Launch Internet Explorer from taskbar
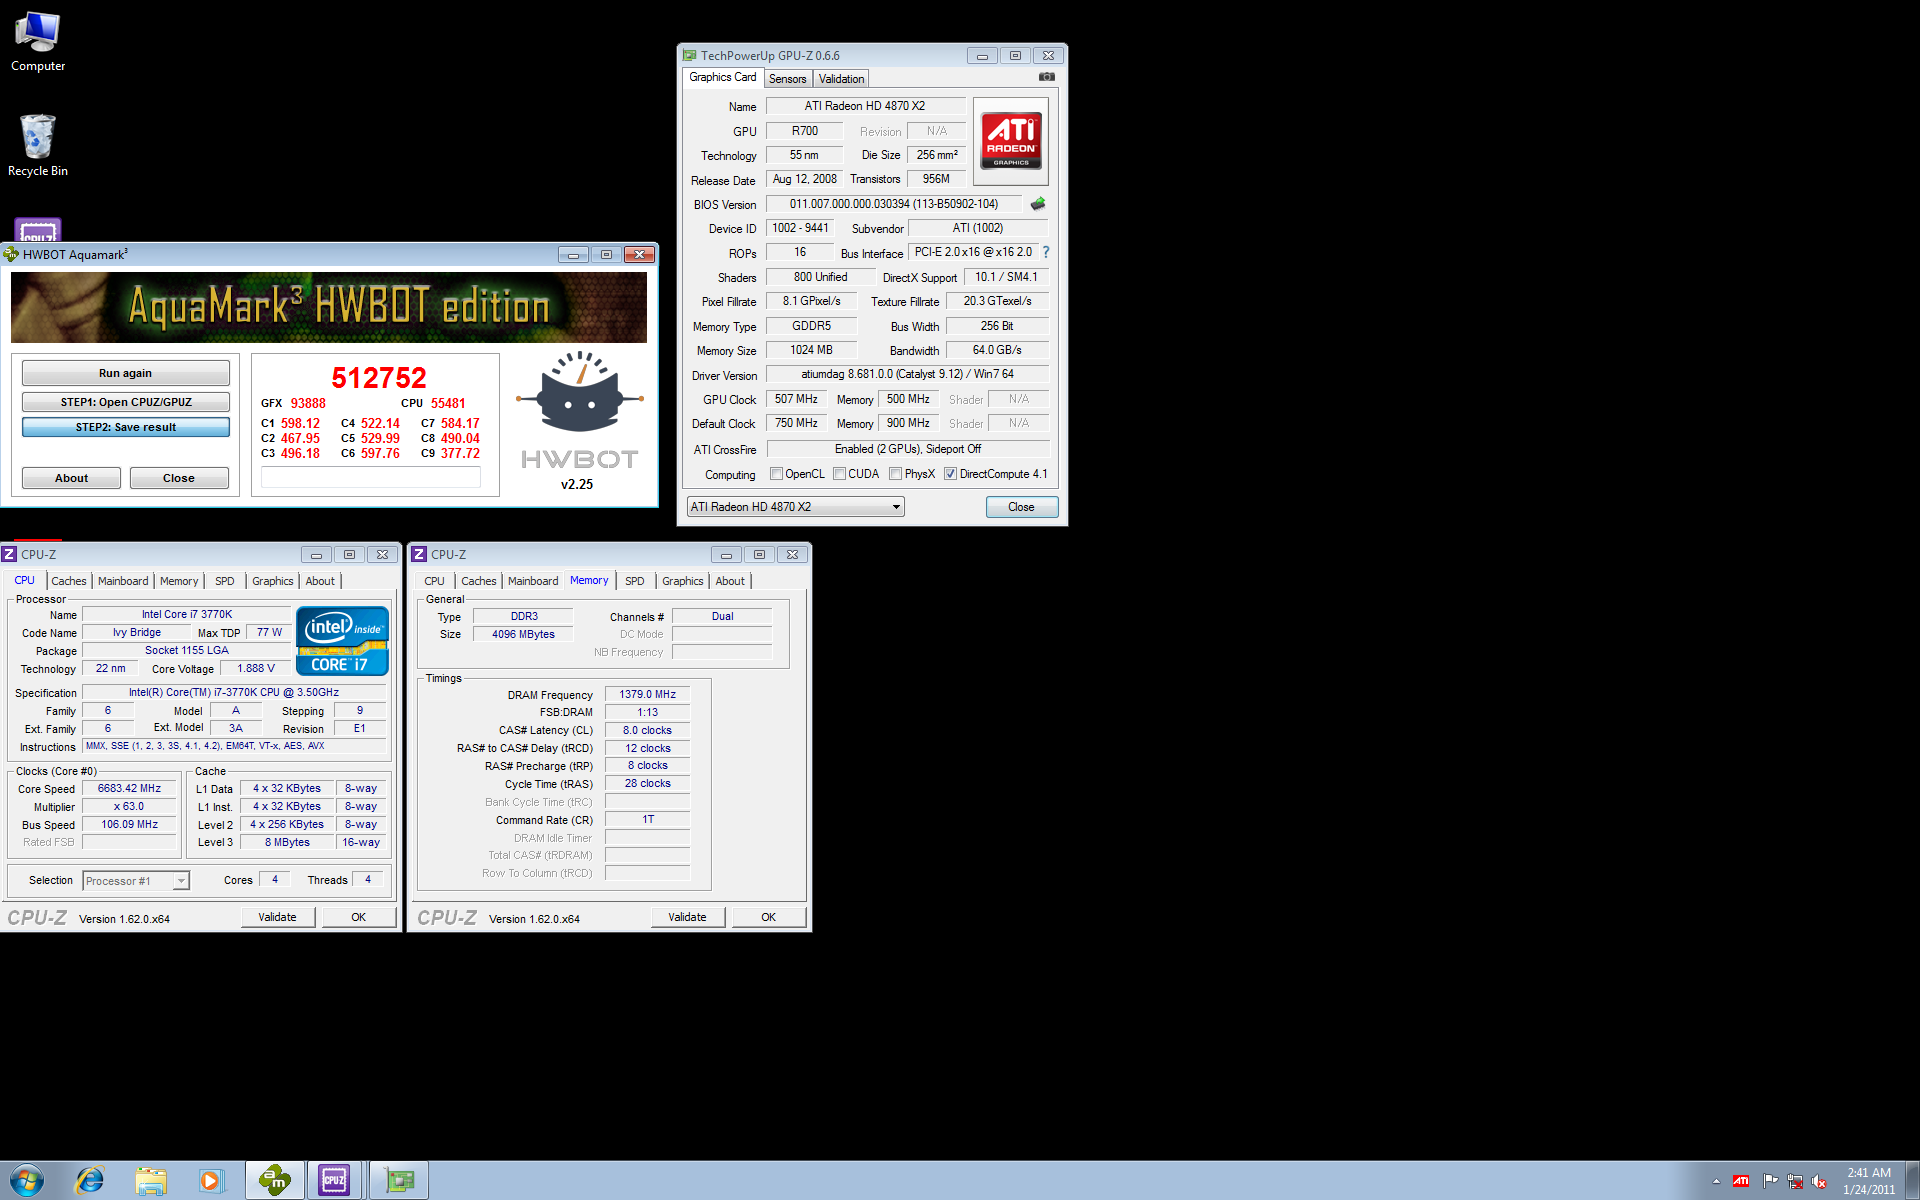 tap(90, 1181)
